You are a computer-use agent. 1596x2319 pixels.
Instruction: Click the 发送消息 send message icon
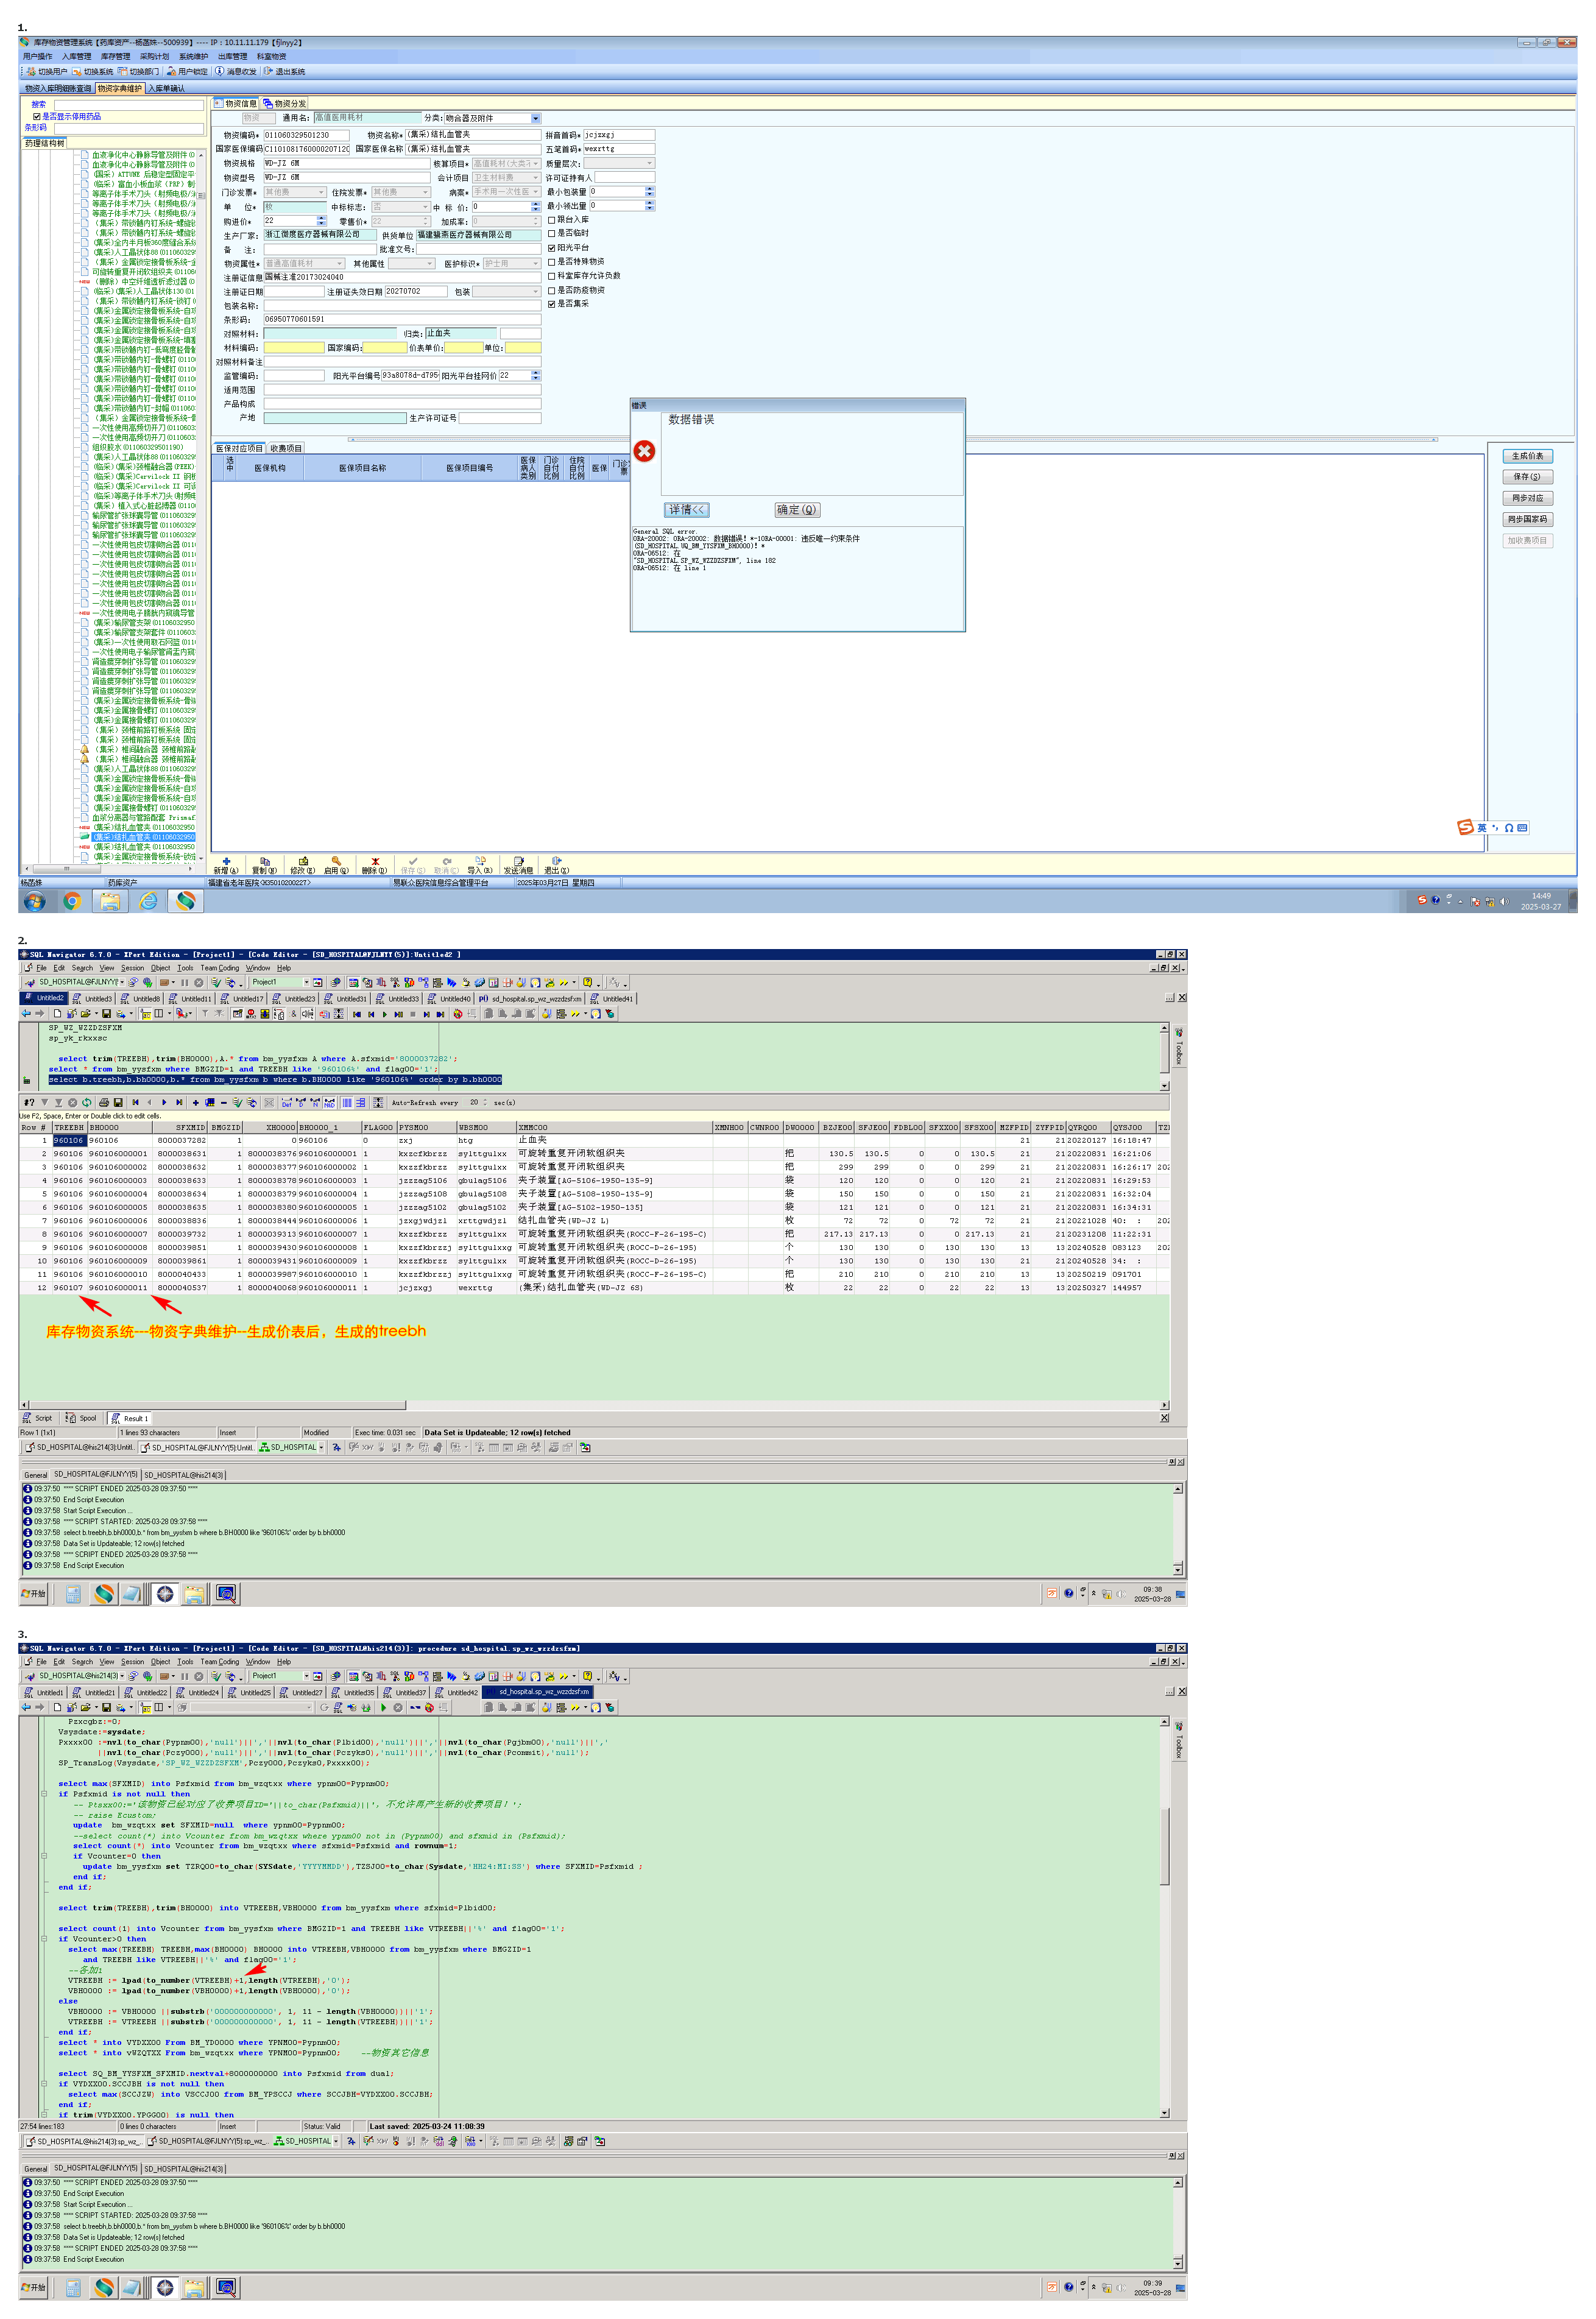518,861
